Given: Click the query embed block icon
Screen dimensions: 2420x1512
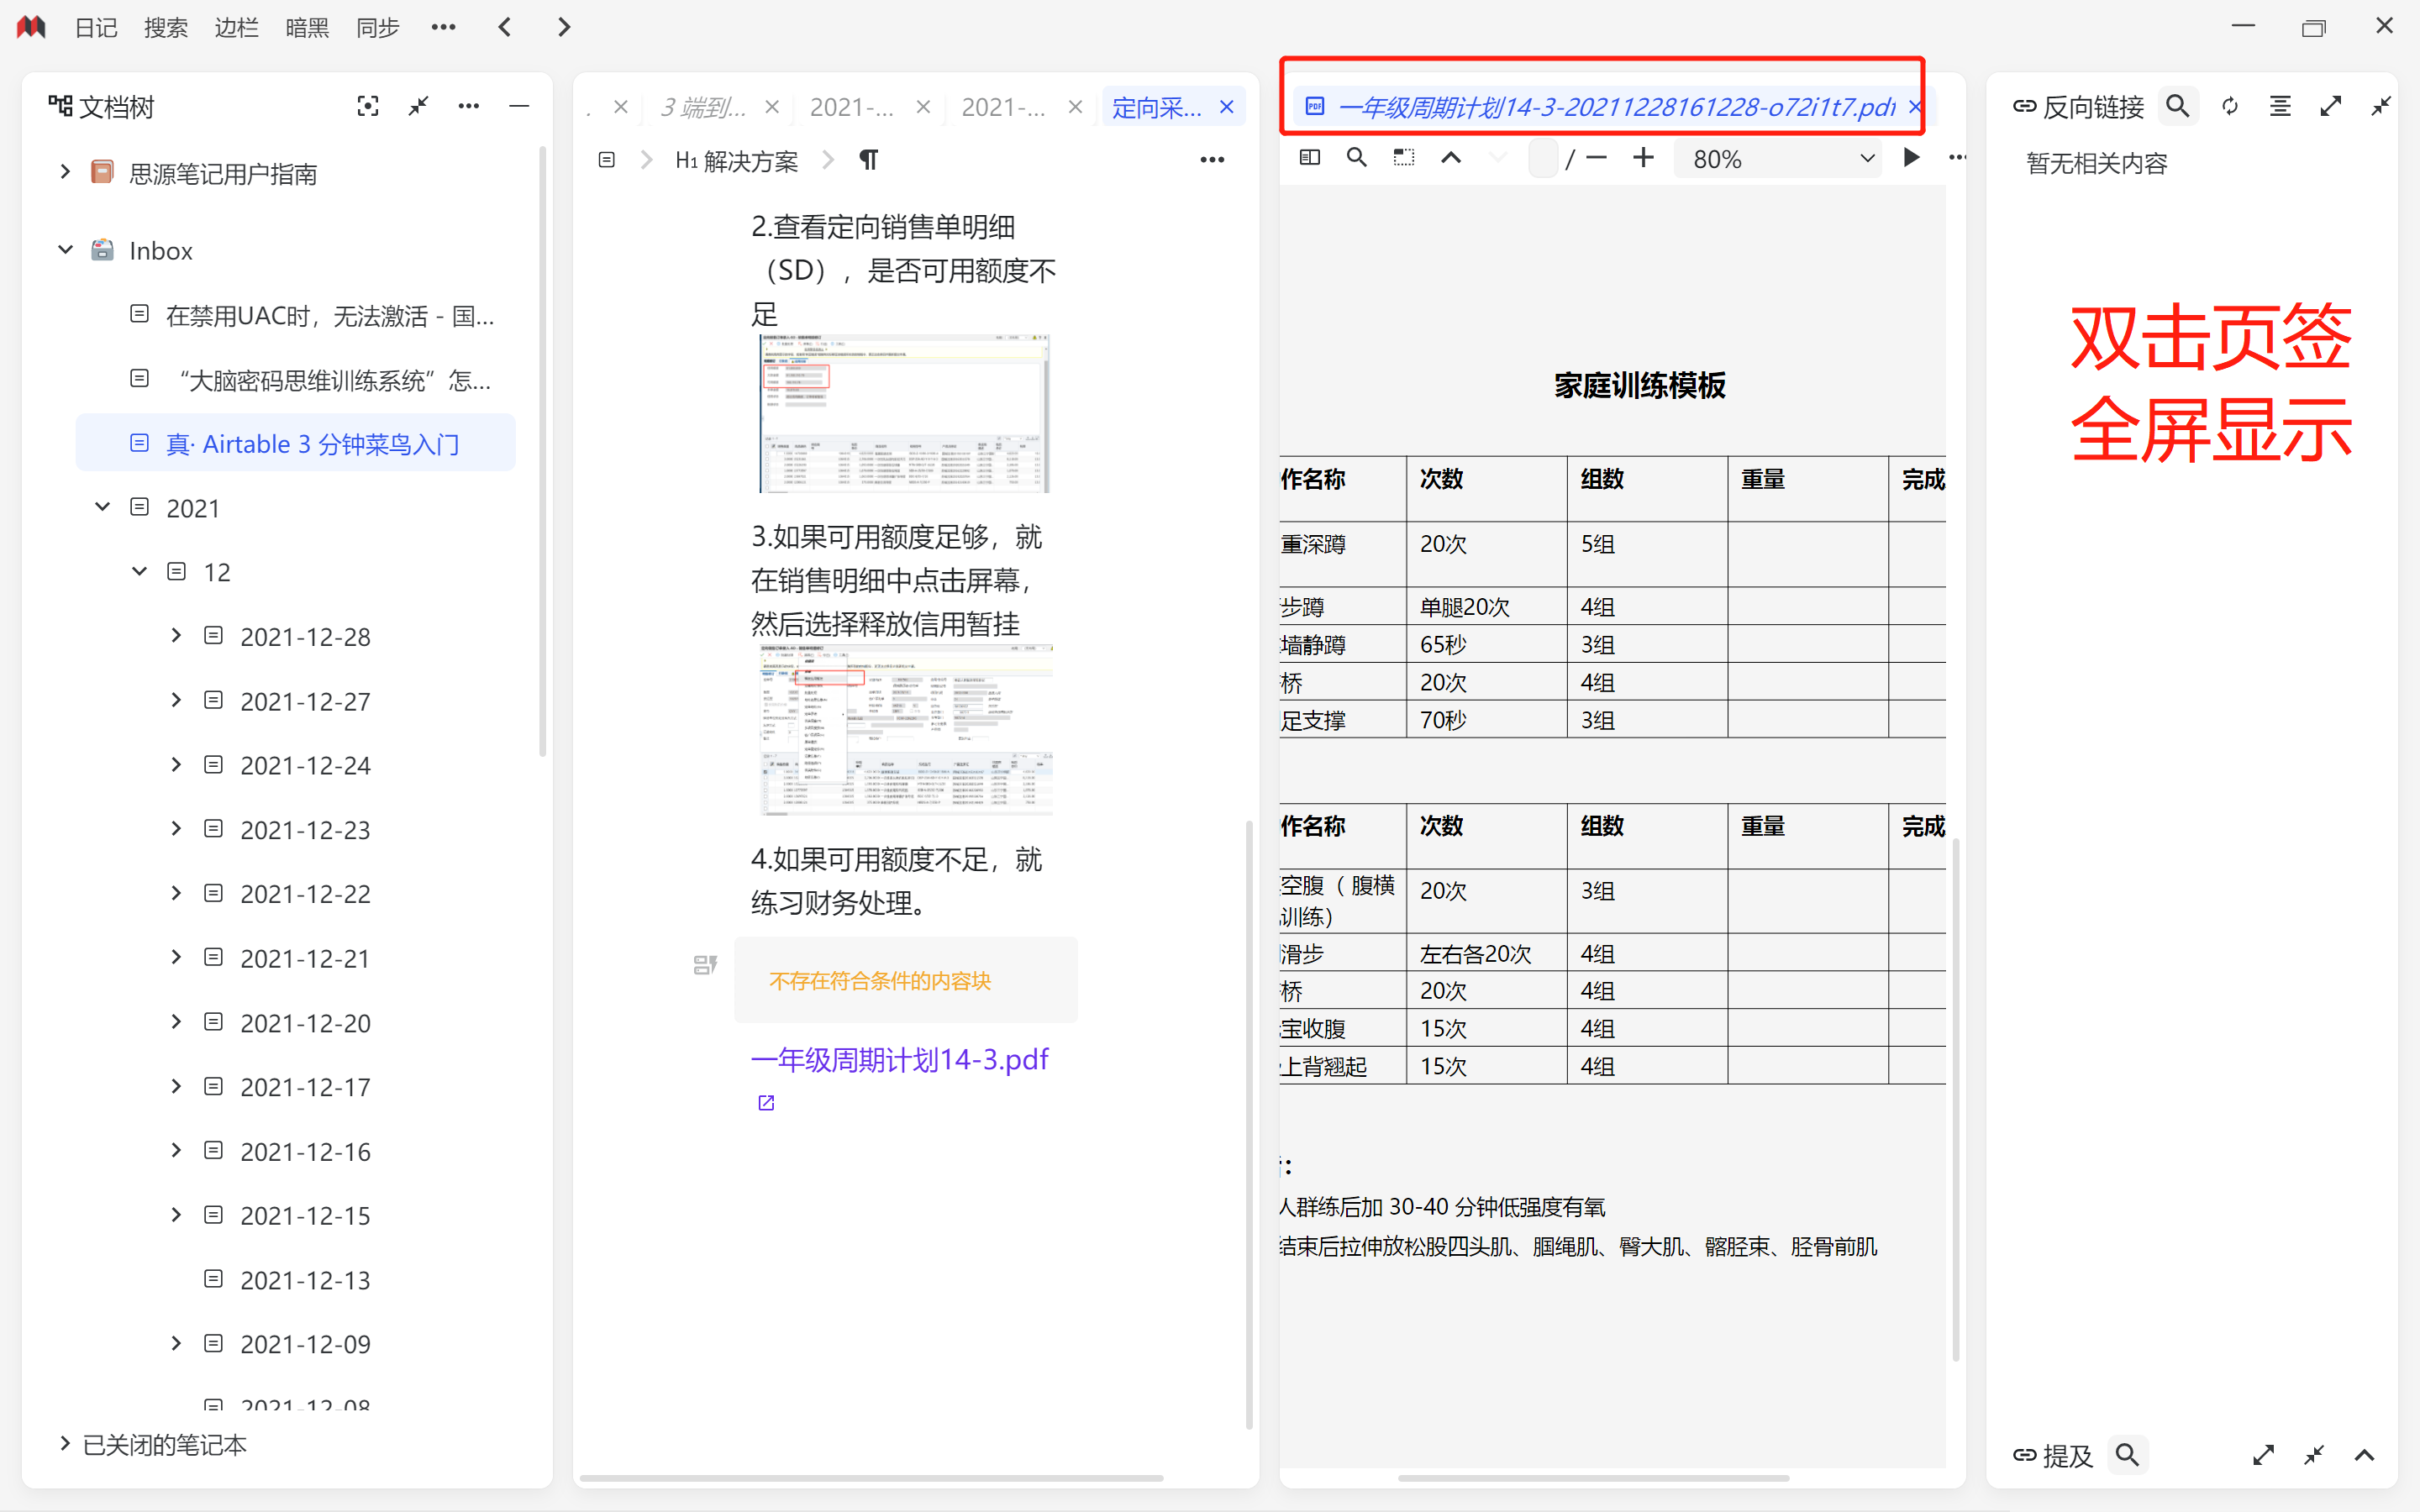Looking at the screenshot, I should tap(705, 964).
